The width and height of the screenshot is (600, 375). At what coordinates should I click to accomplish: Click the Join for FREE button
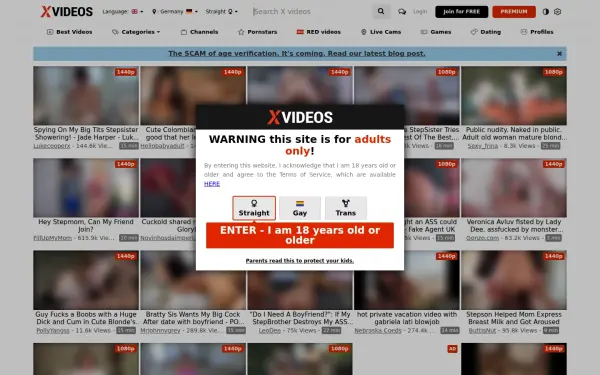[x=461, y=11]
